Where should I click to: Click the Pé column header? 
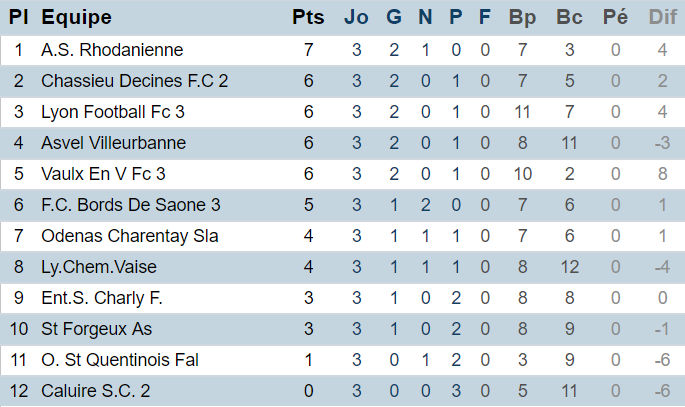click(616, 17)
